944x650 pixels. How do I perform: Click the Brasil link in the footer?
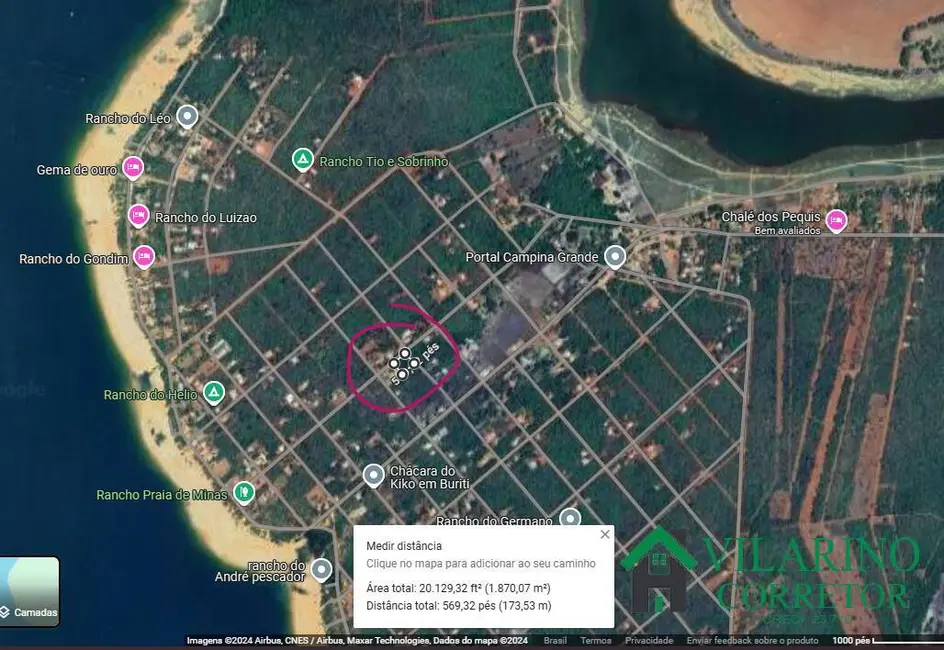(x=555, y=641)
